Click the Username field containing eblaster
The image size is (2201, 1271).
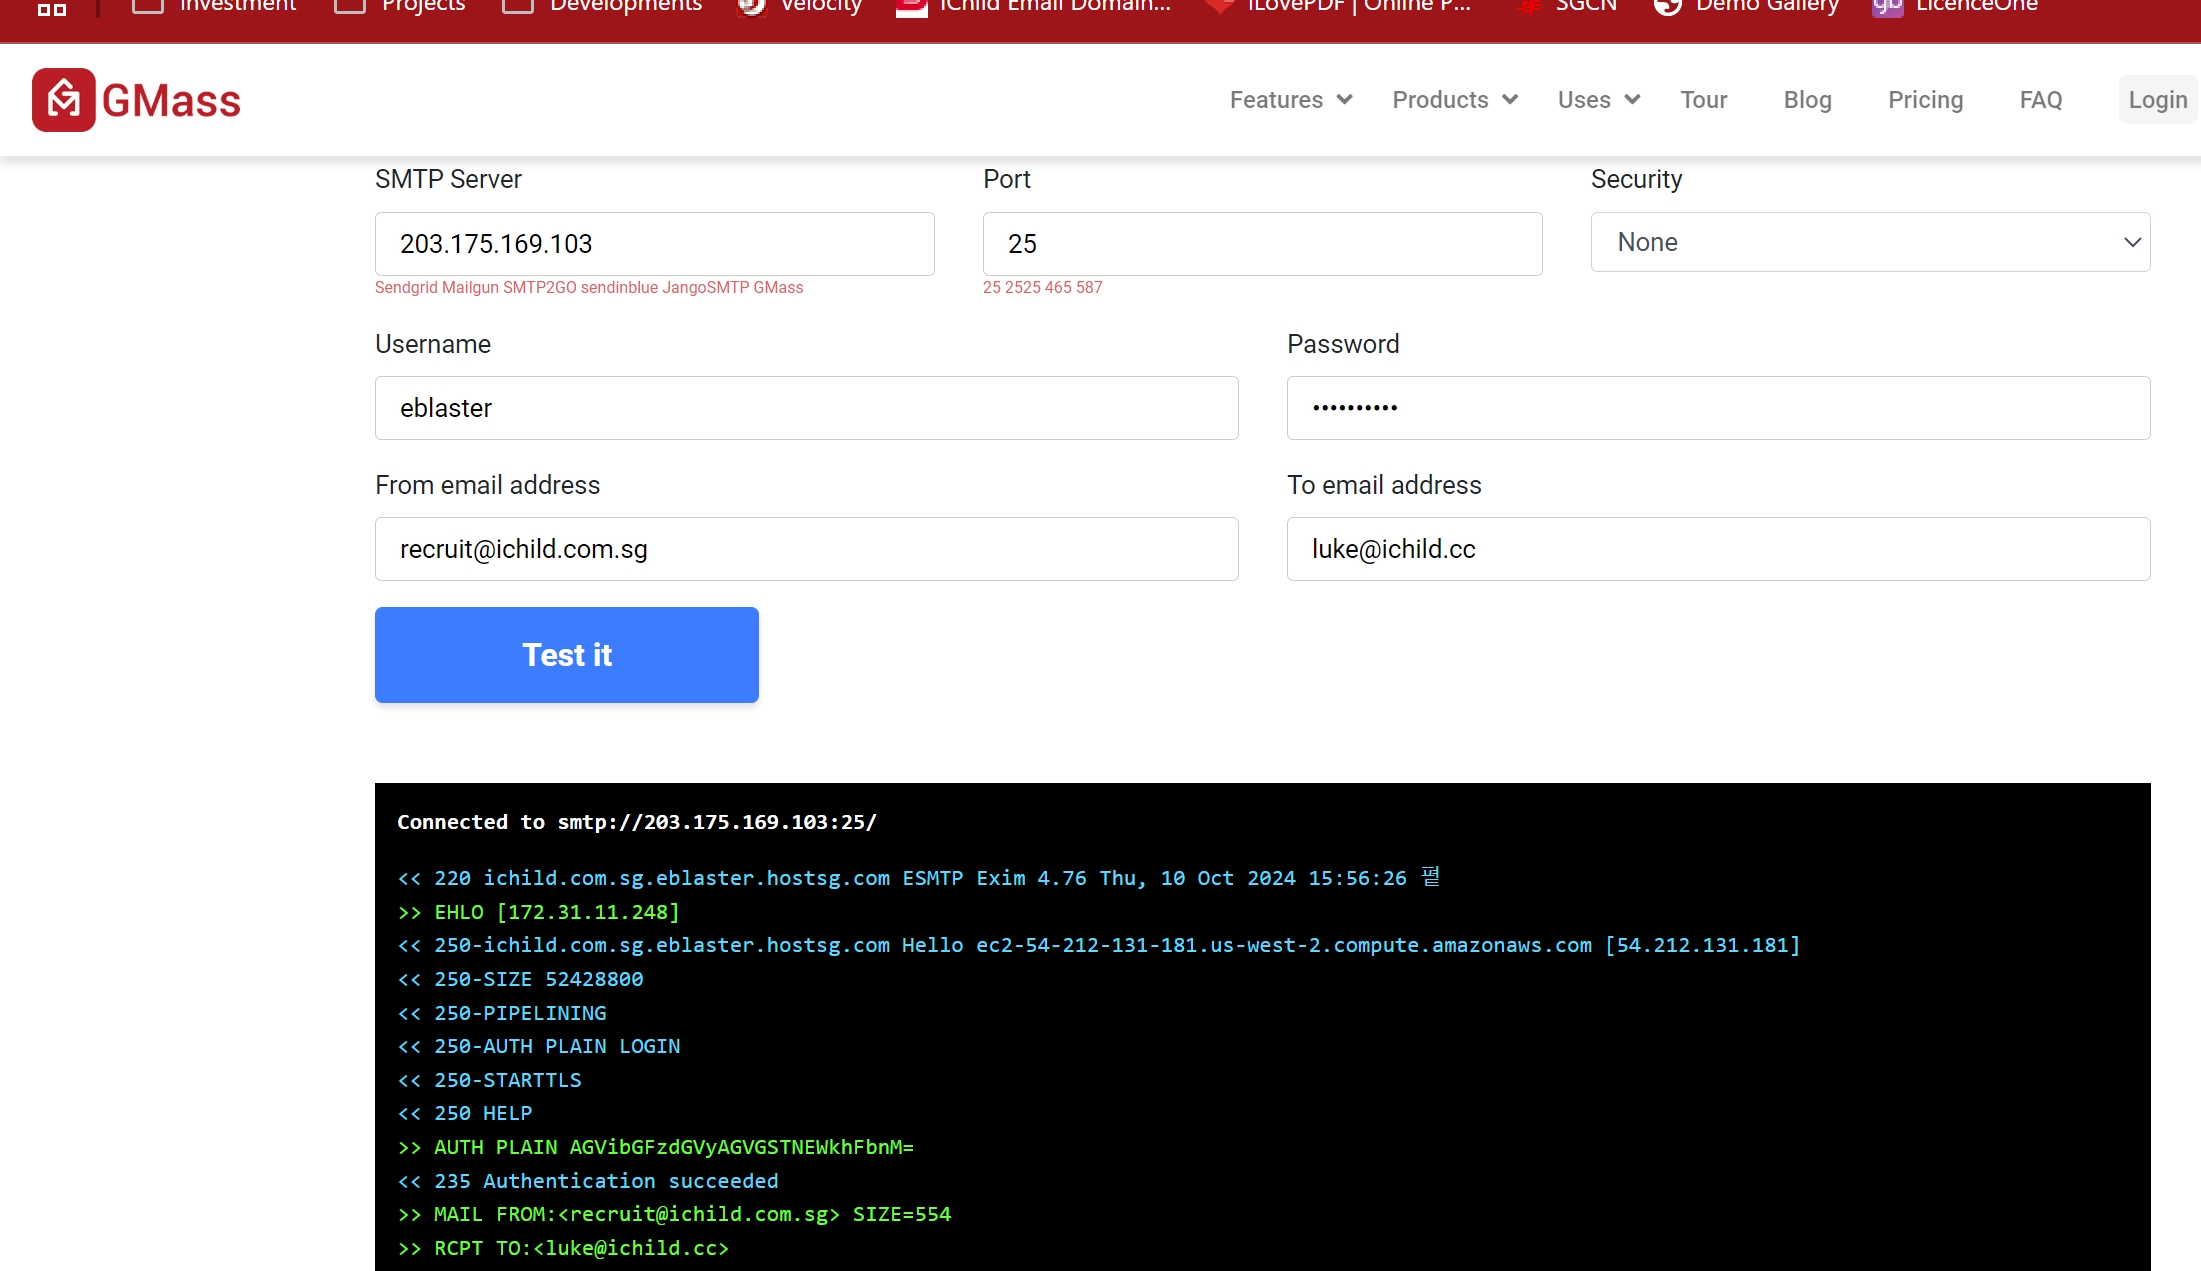click(x=807, y=408)
